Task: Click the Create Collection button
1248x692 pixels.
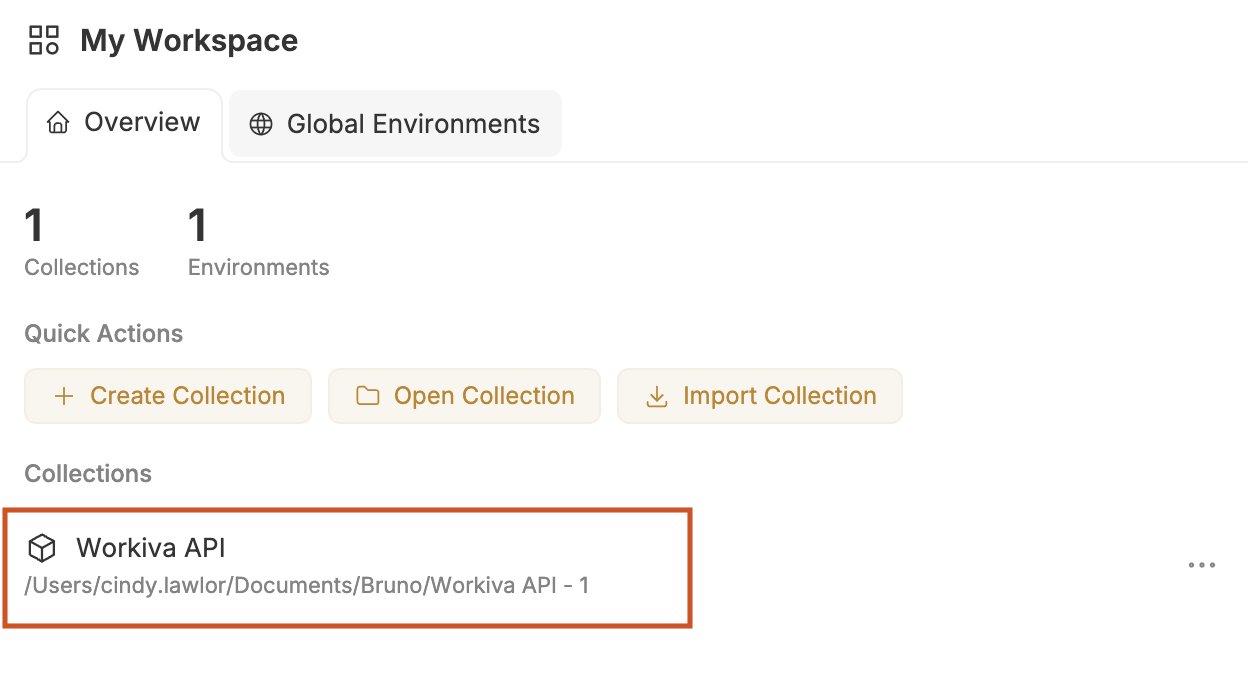Action: pyautogui.click(x=168, y=396)
